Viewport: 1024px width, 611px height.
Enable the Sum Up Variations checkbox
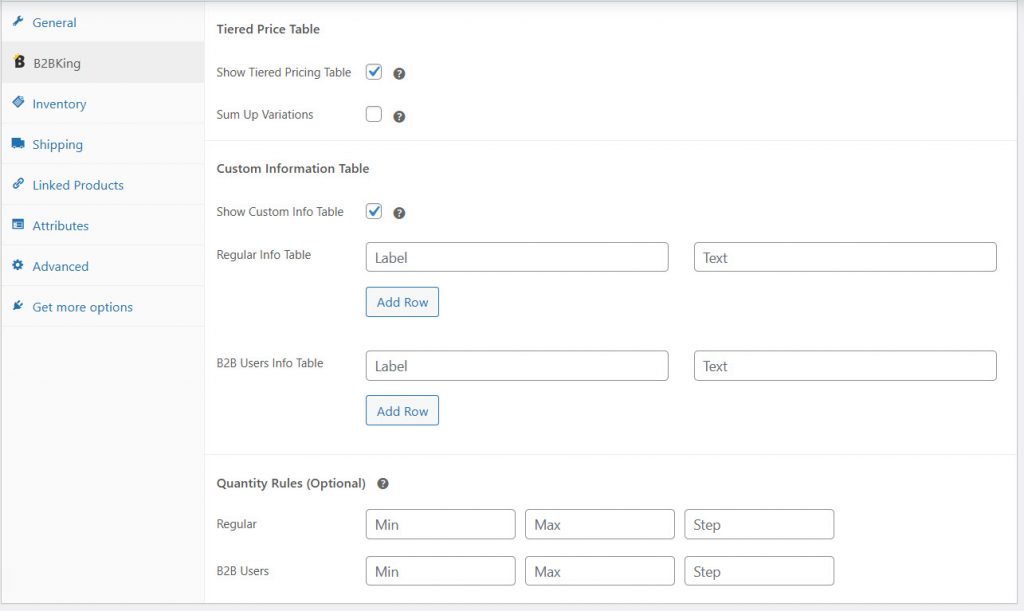coord(374,114)
